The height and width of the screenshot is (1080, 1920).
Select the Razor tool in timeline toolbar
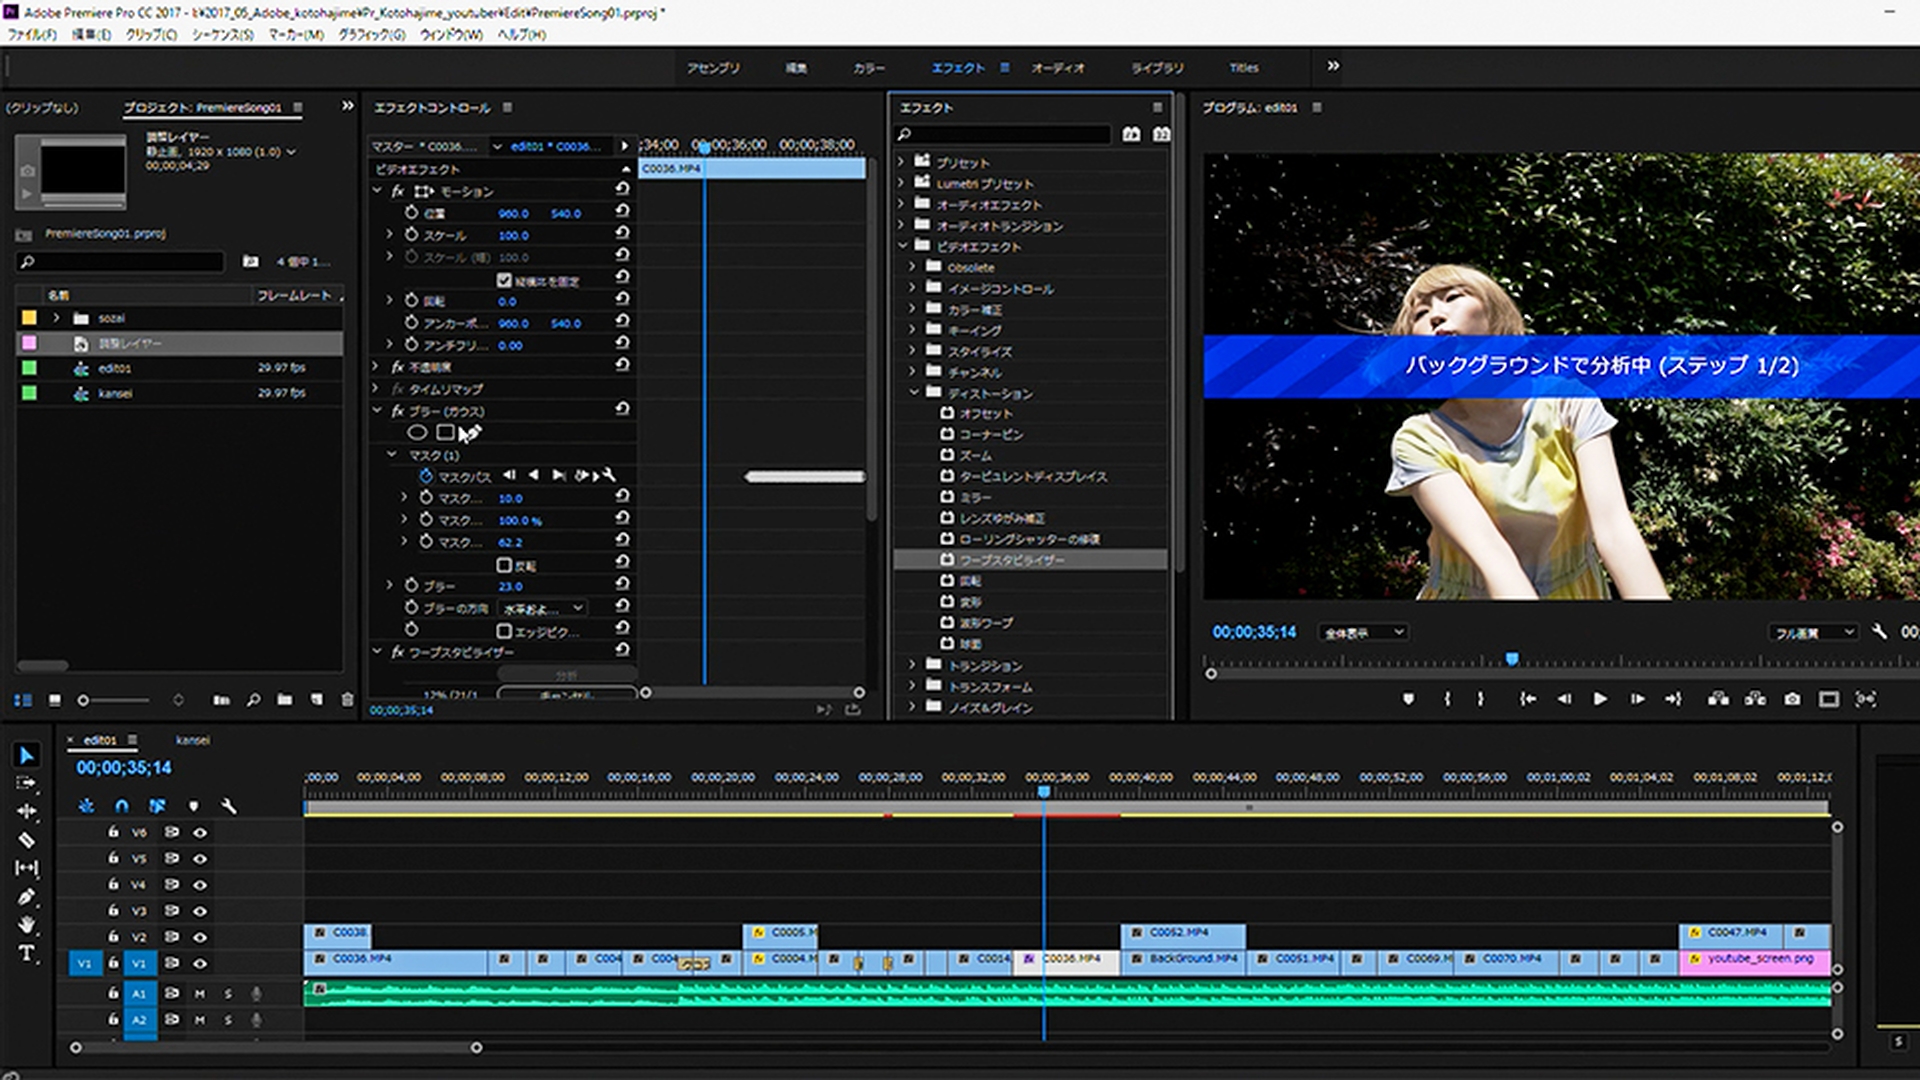point(27,840)
